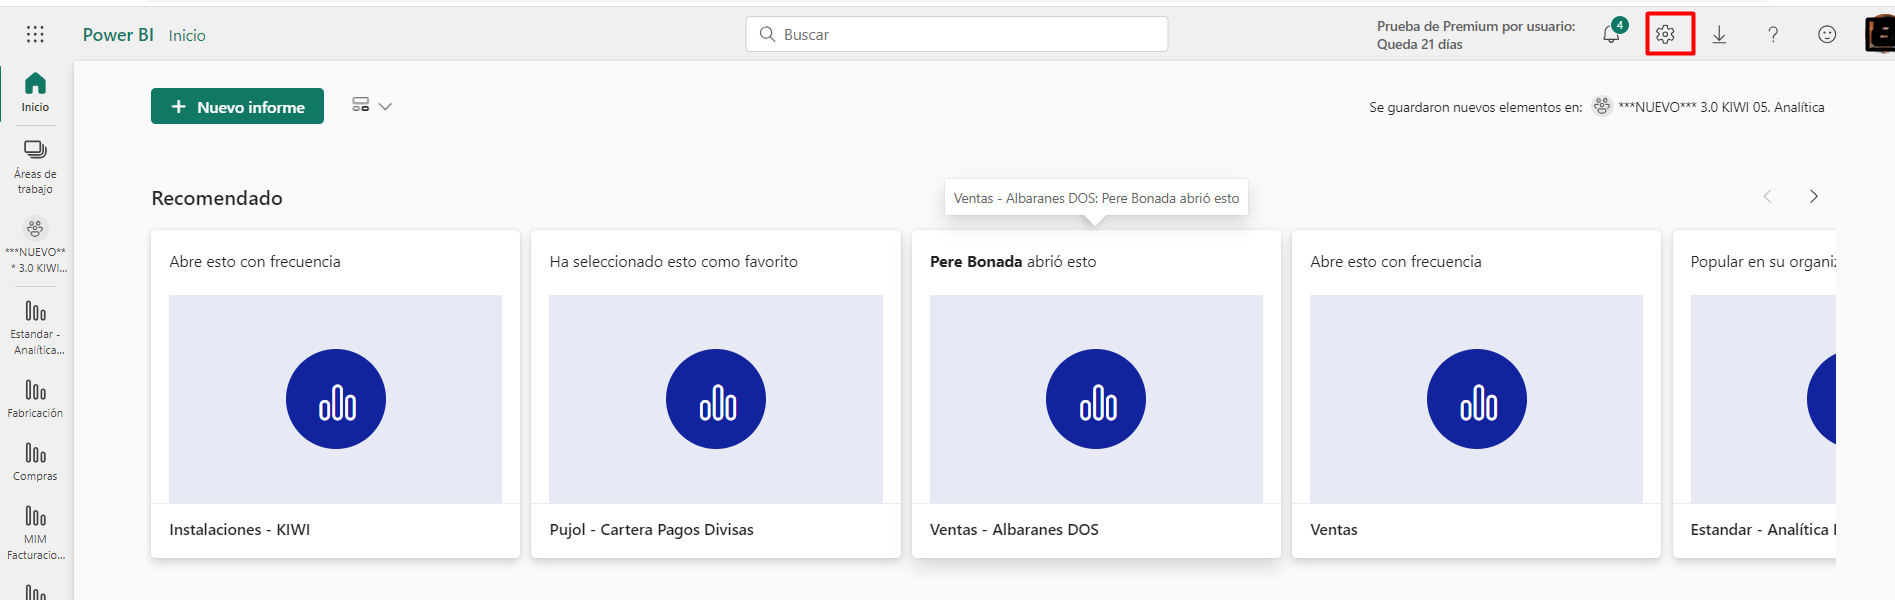This screenshot has height=600, width=1895.
Task: Open the NUEVO 3.0 KIWI workspace in sidebar
Action: [x=35, y=246]
